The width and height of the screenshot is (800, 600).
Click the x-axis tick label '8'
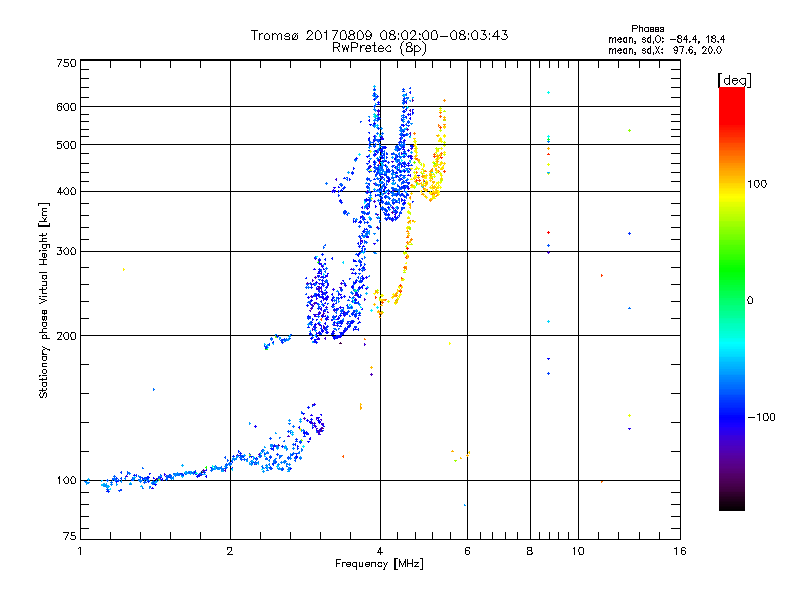click(530, 551)
